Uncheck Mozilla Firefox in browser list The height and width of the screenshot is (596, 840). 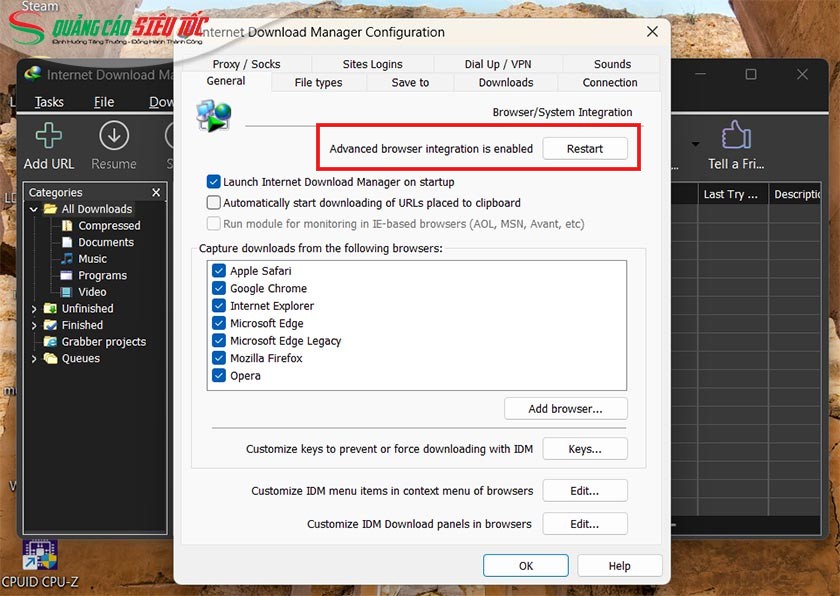pos(219,359)
